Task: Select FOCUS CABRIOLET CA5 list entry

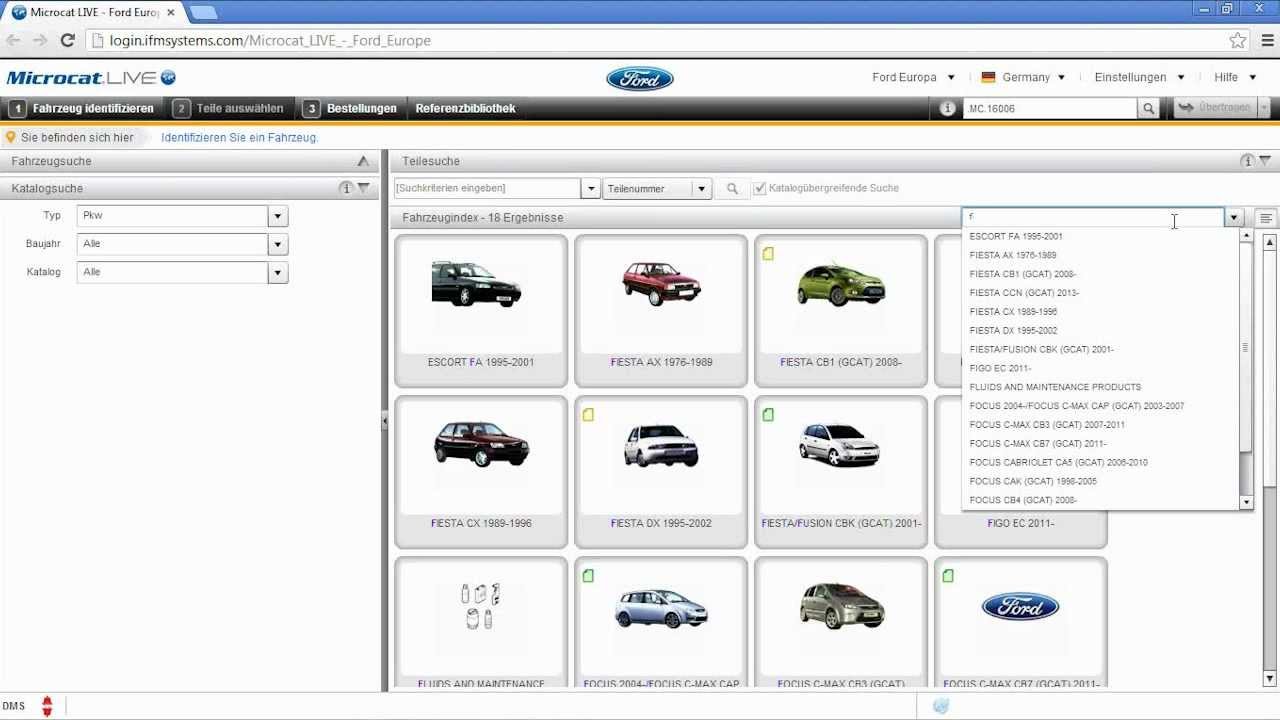Action: 1100,462
